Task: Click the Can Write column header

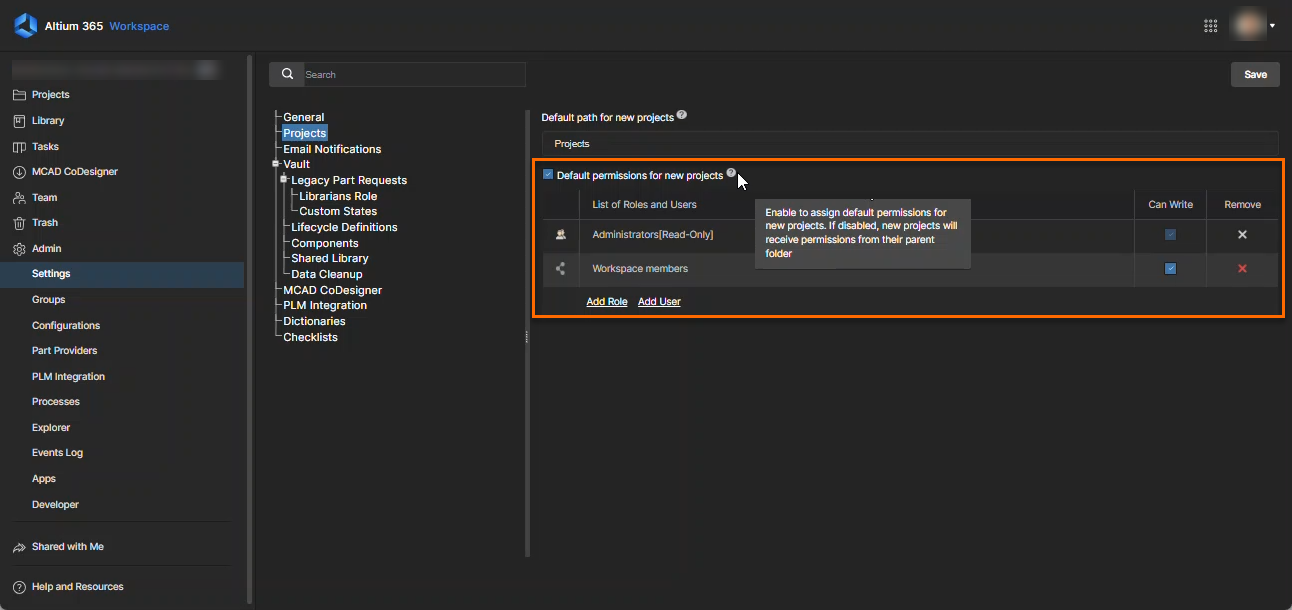Action: coord(1170,204)
